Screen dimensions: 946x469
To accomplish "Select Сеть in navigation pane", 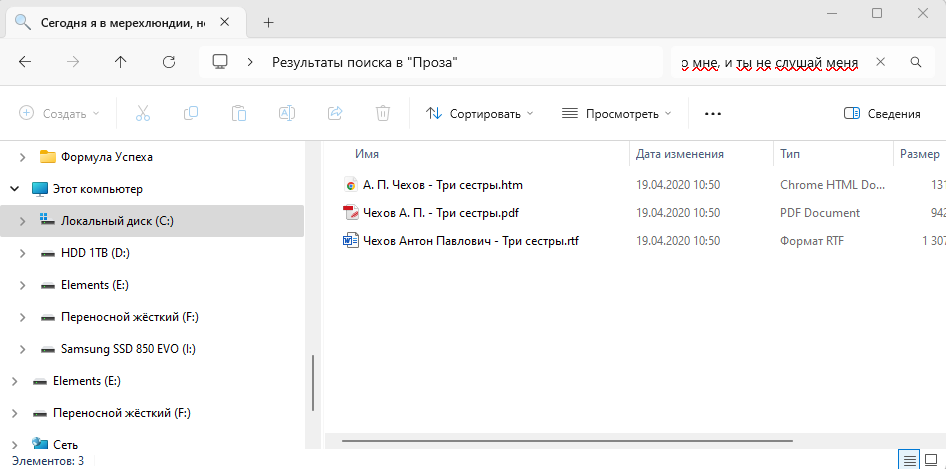I will pos(65,445).
